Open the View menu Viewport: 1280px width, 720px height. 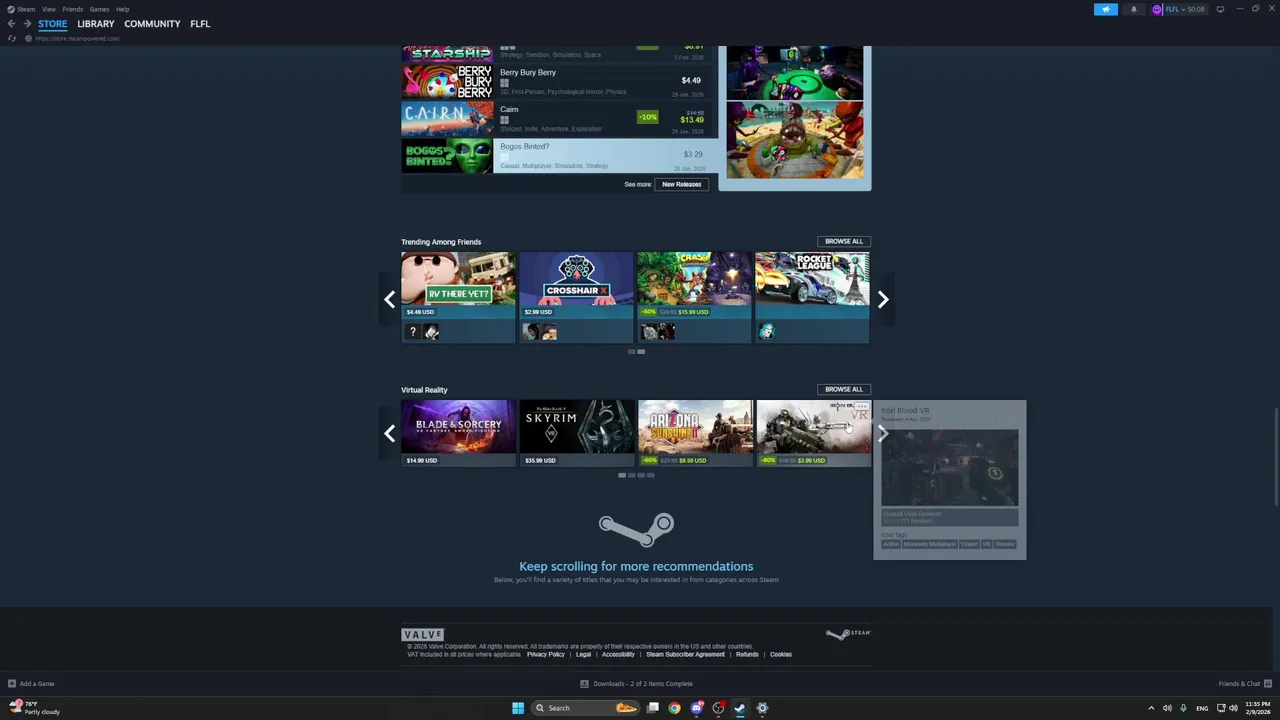[48, 9]
